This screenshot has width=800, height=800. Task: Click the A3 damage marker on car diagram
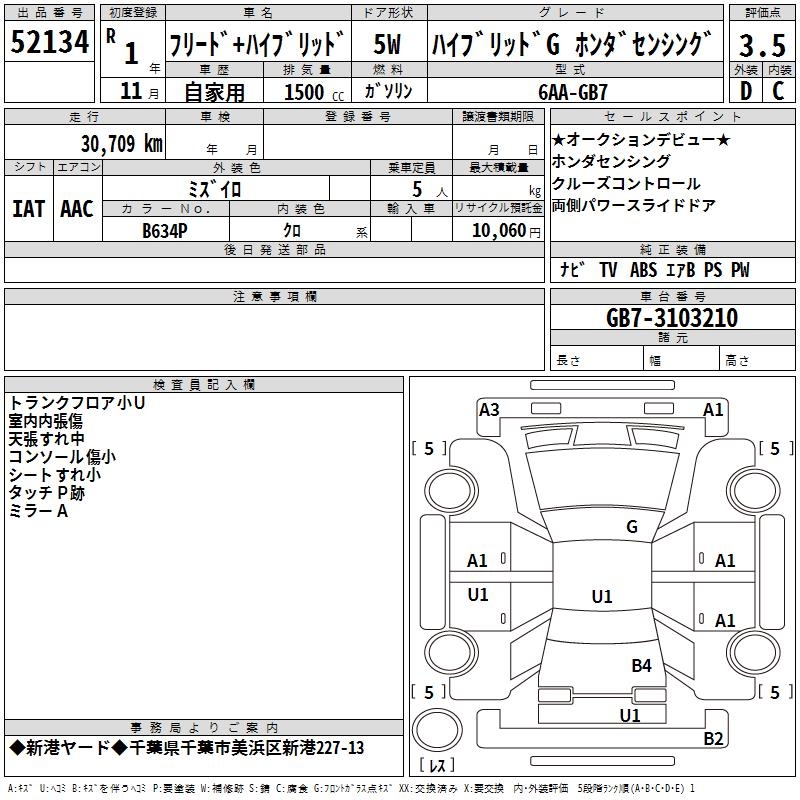pos(489,409)
